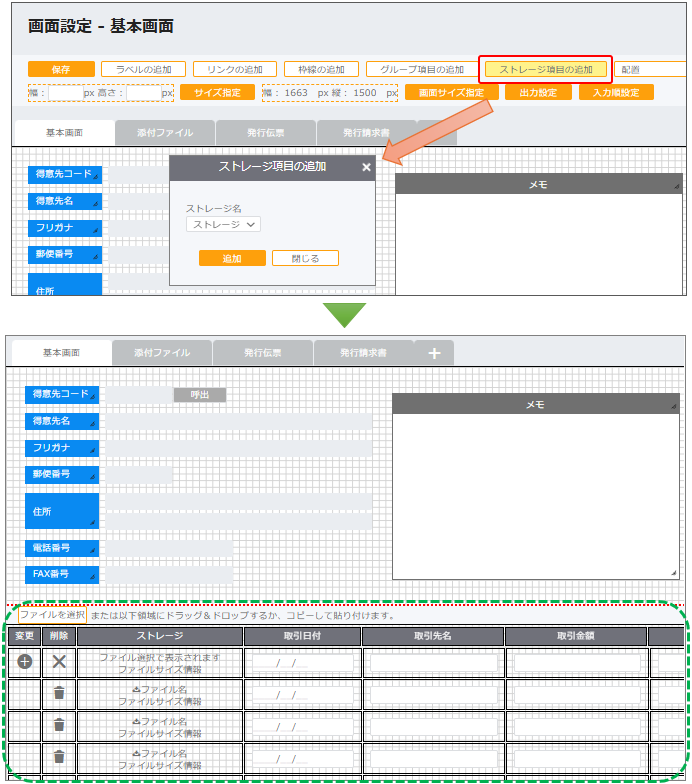Click the trash icon in the last table row
Viewport: 692px width, 784px height.
(x=59, y=757)
